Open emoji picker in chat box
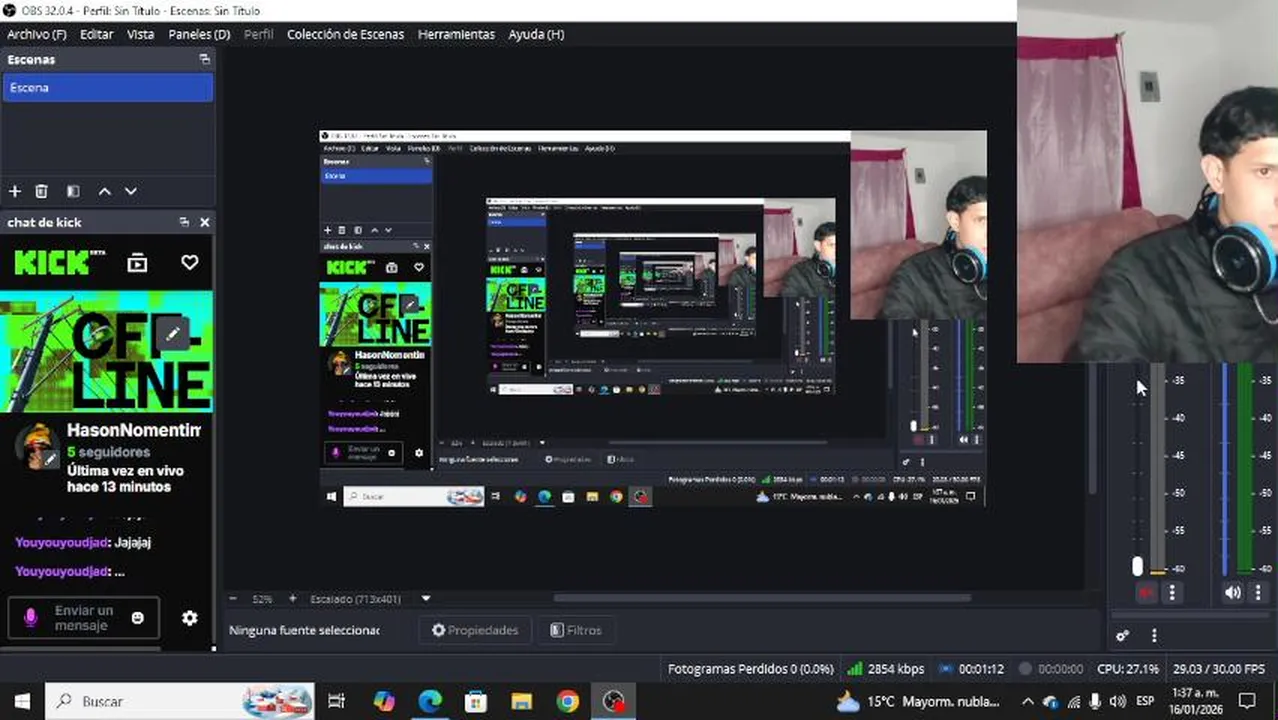This screenshot has width=1278, height=720. point(138,618)
